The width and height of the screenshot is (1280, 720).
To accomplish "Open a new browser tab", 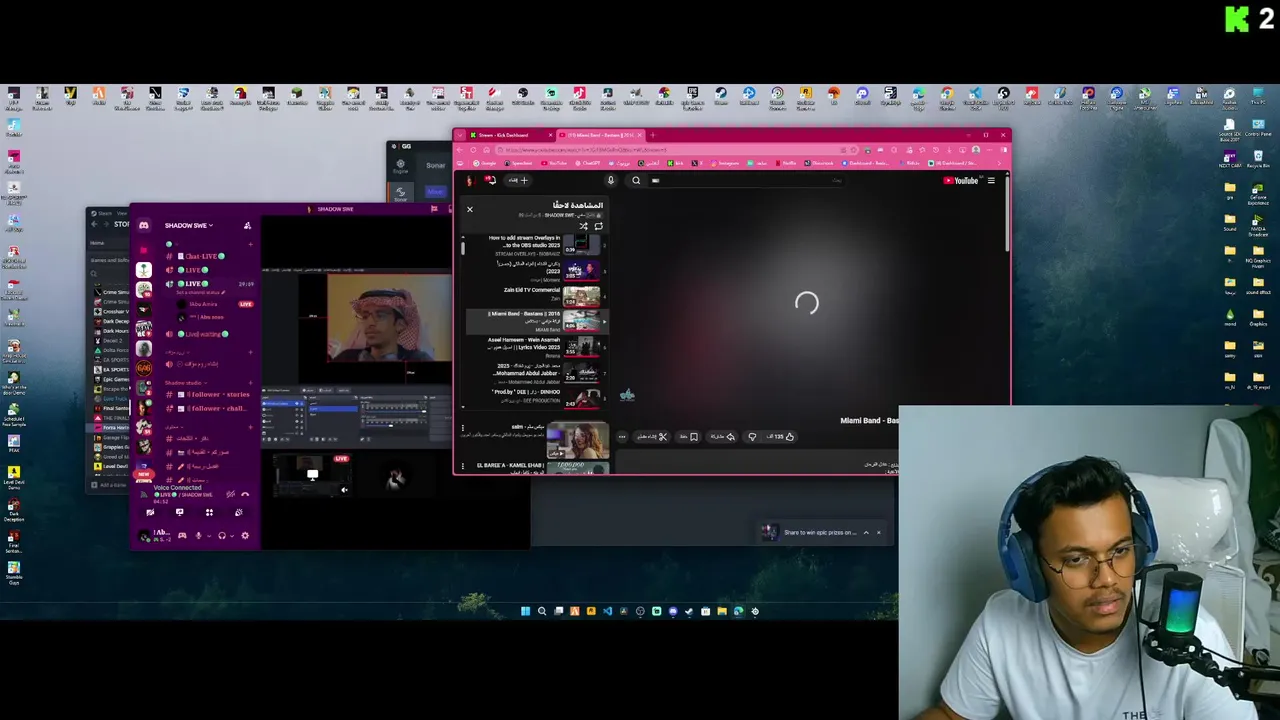I will (652, 135).
